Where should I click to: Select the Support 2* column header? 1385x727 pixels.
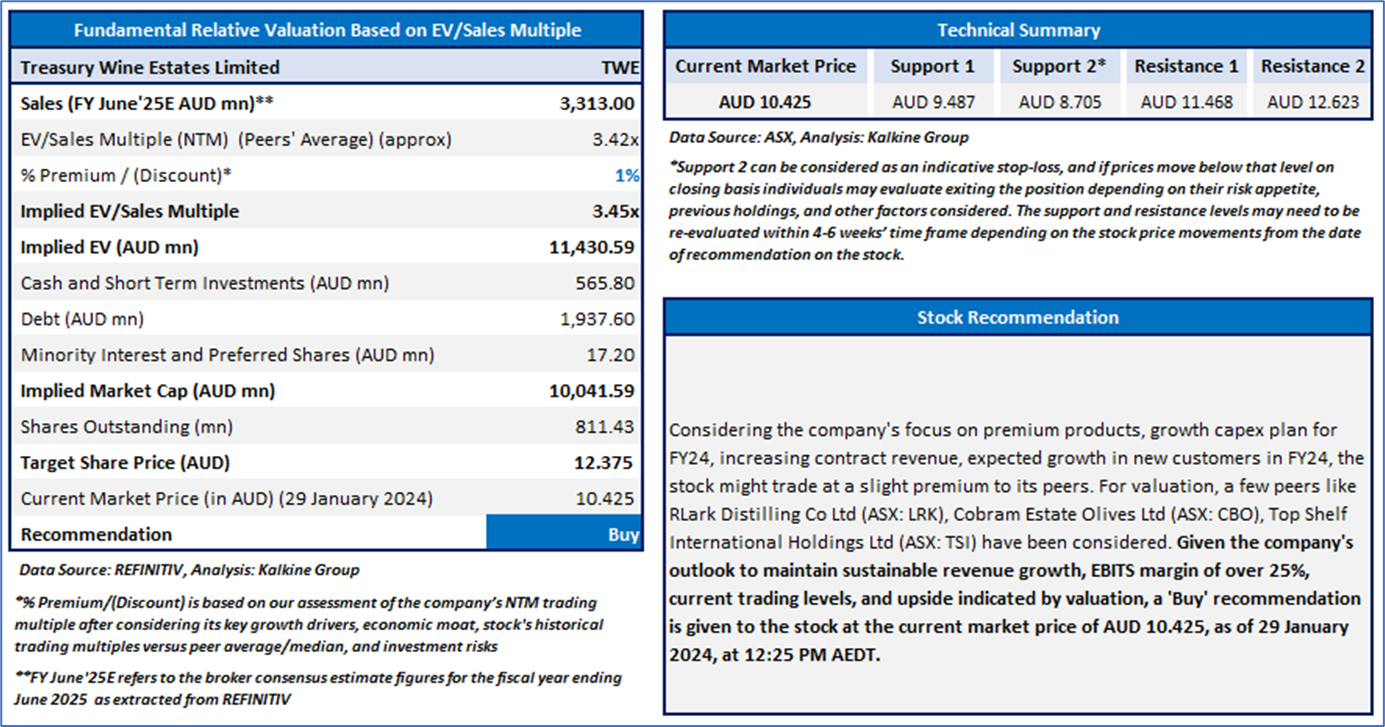[1059, 66]
